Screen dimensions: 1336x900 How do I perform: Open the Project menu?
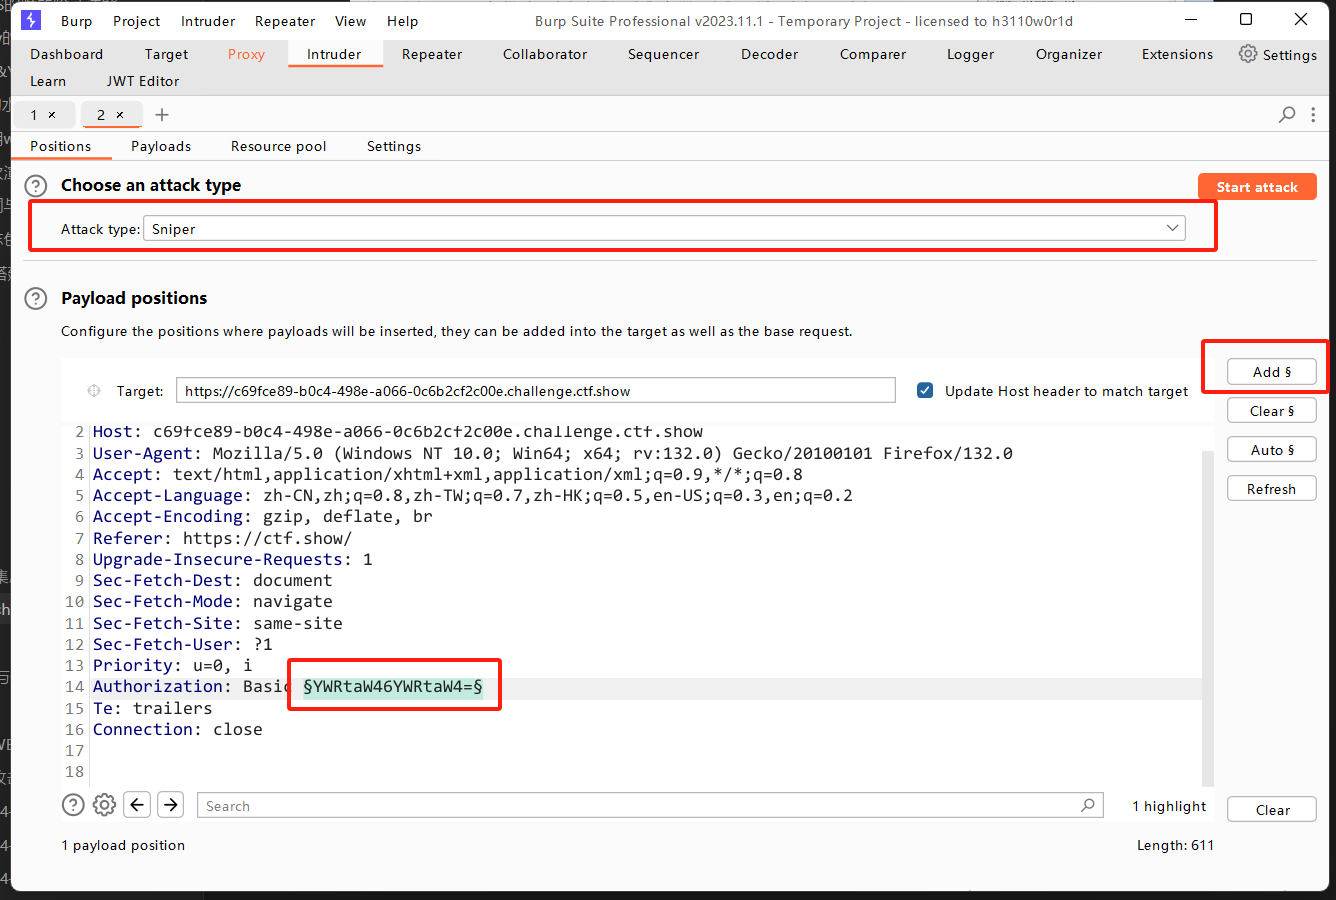(137, 21)
